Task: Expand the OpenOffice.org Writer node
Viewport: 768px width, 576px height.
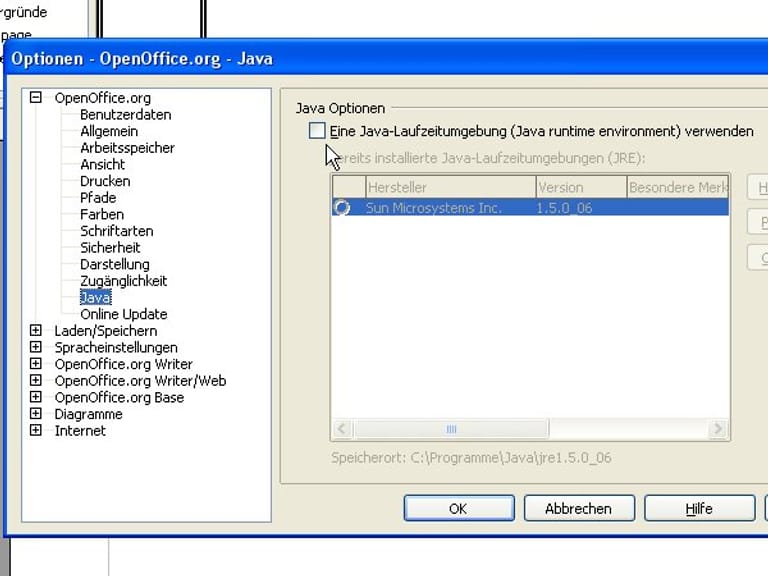Action: click(x=35, y=363)
